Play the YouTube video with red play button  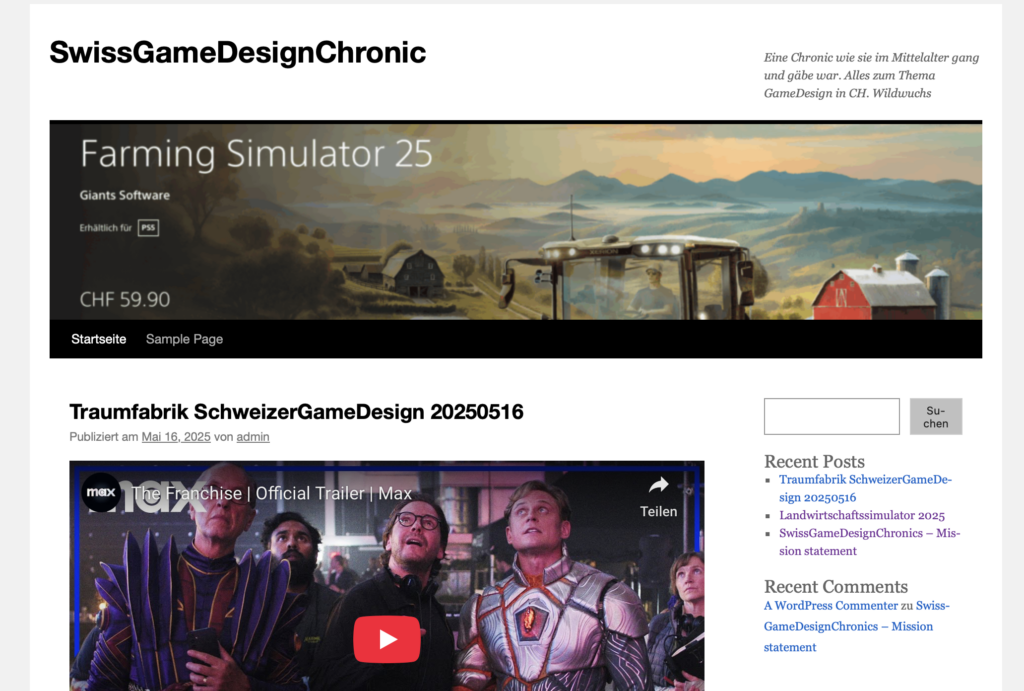click(387, 639)
